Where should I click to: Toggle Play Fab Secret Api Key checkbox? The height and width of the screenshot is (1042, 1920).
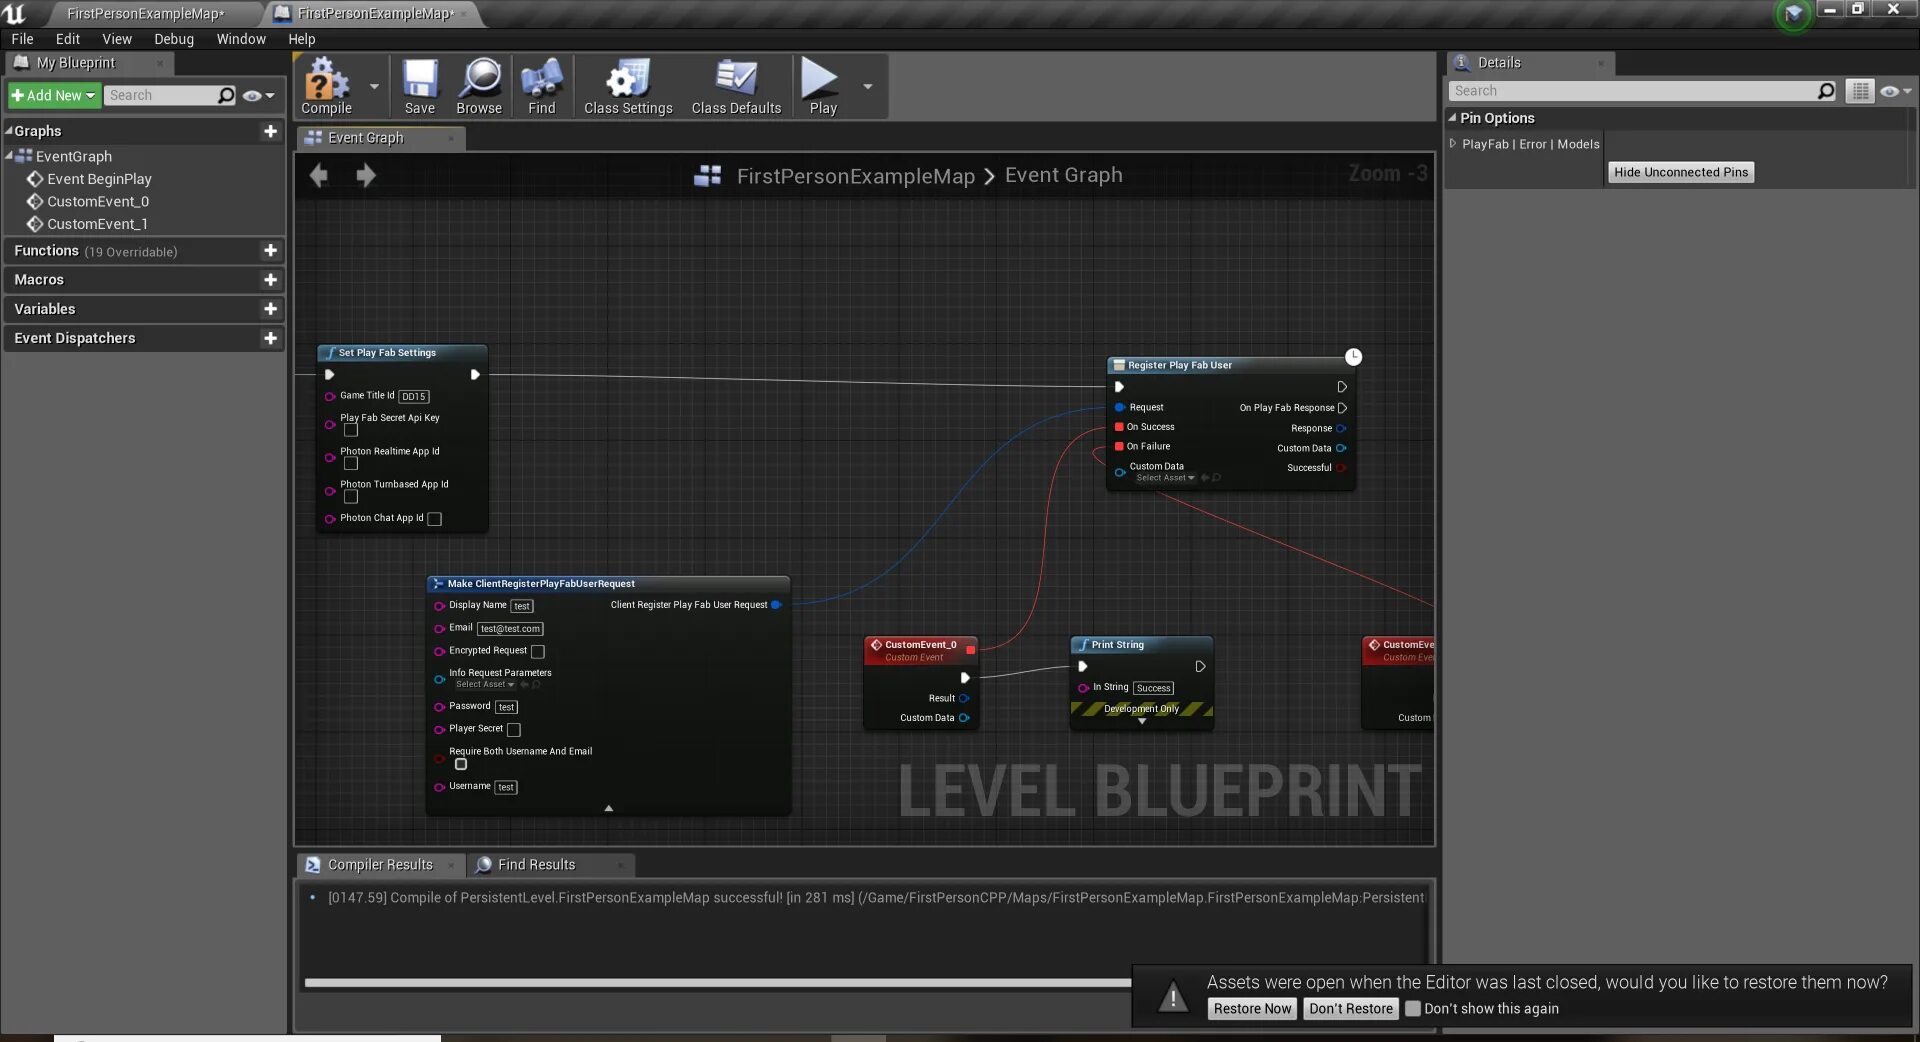coord(351,430)
